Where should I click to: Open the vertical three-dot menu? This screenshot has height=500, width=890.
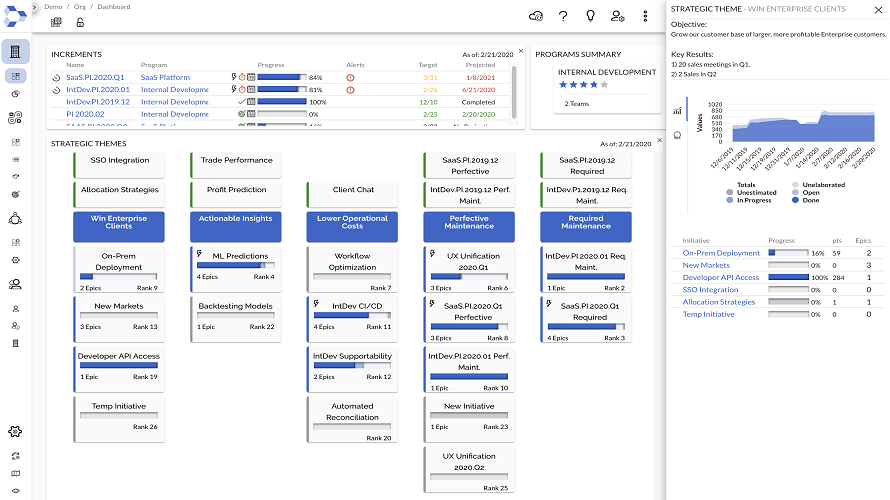(x=645, y=16)
